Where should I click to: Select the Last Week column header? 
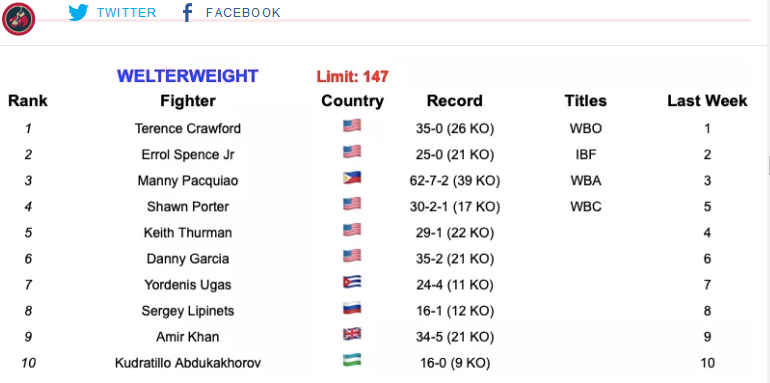coord(707,101)
